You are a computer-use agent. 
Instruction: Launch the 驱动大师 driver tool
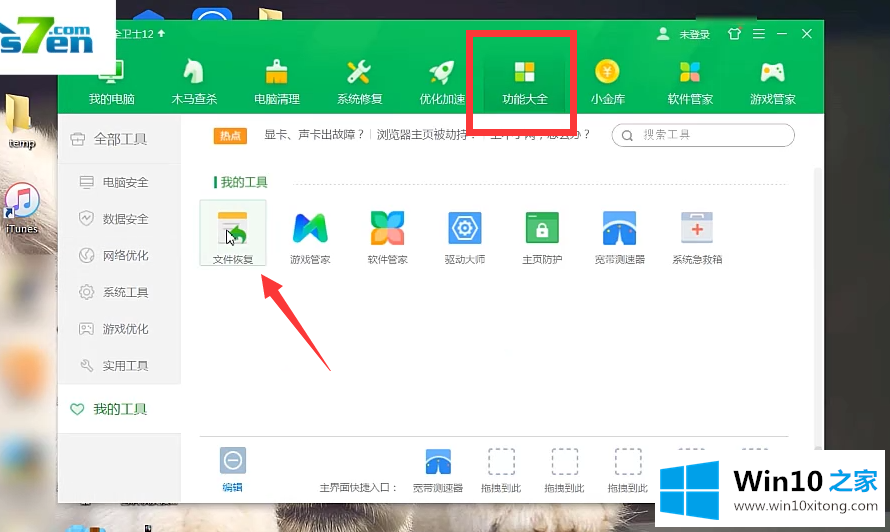(464, 237)
